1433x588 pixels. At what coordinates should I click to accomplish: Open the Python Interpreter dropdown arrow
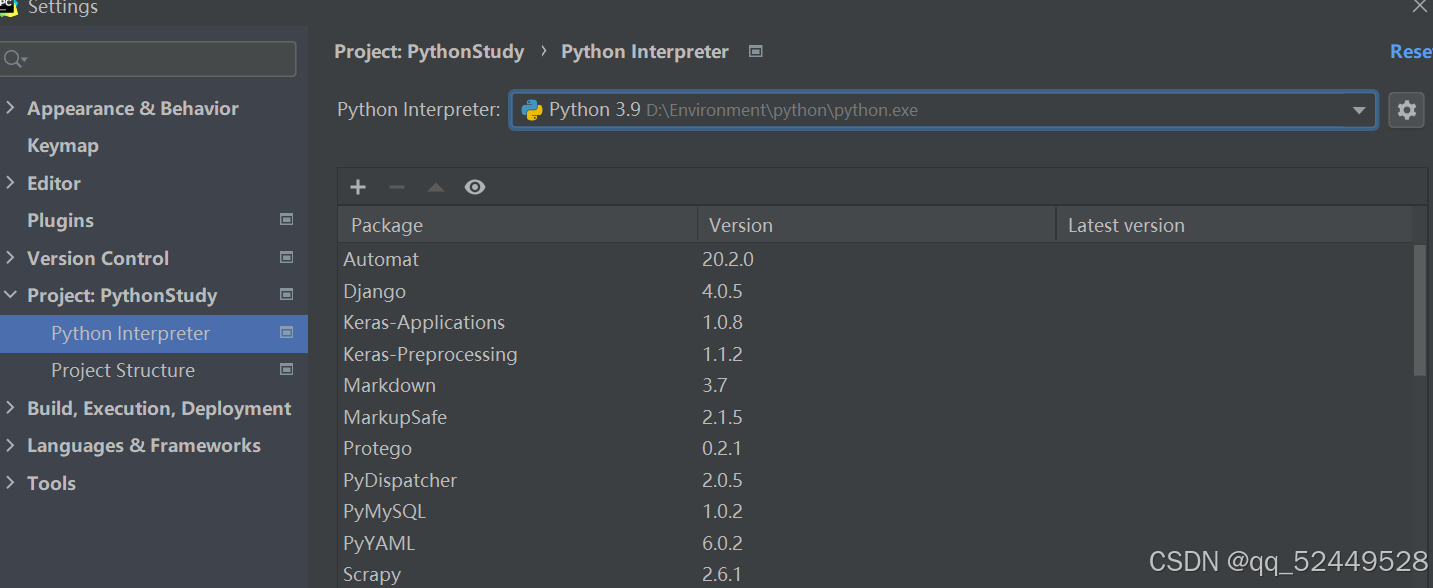click(x=1359, y=110)
